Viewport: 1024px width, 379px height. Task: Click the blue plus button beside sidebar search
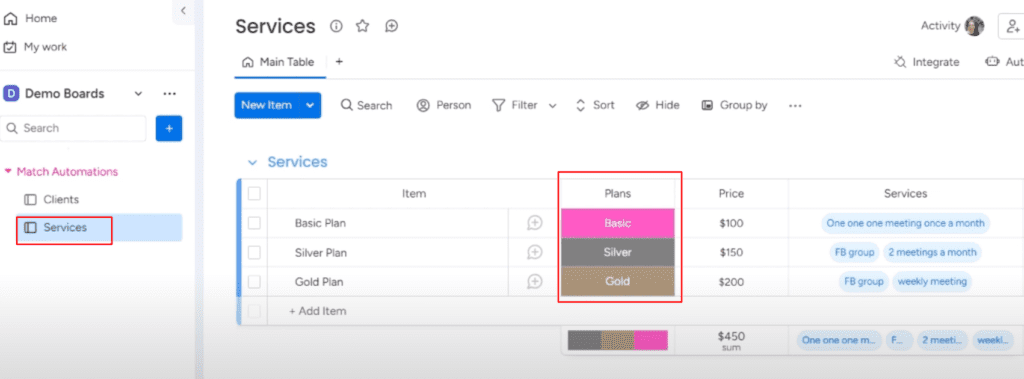click(x=169, y=128)
